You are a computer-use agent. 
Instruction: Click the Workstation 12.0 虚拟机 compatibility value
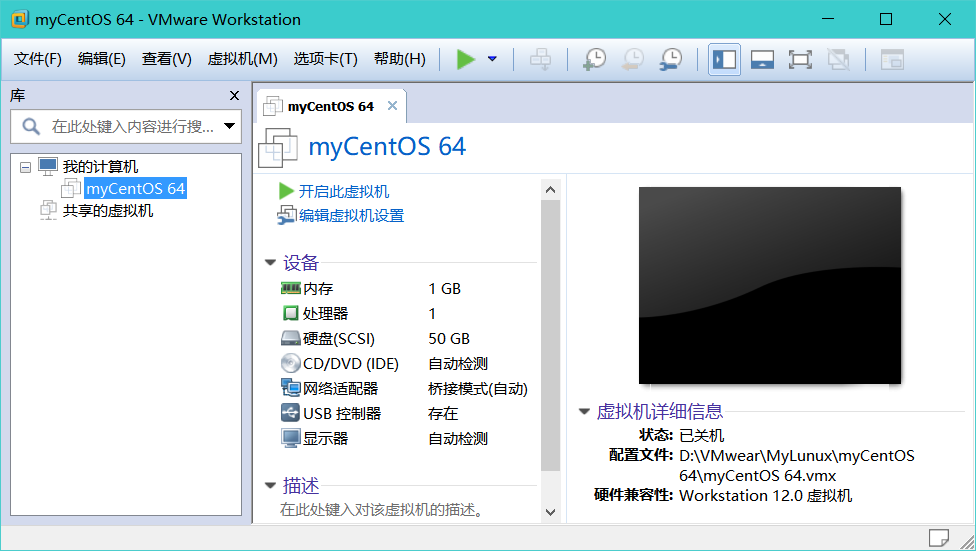click(x=766, y=496)
